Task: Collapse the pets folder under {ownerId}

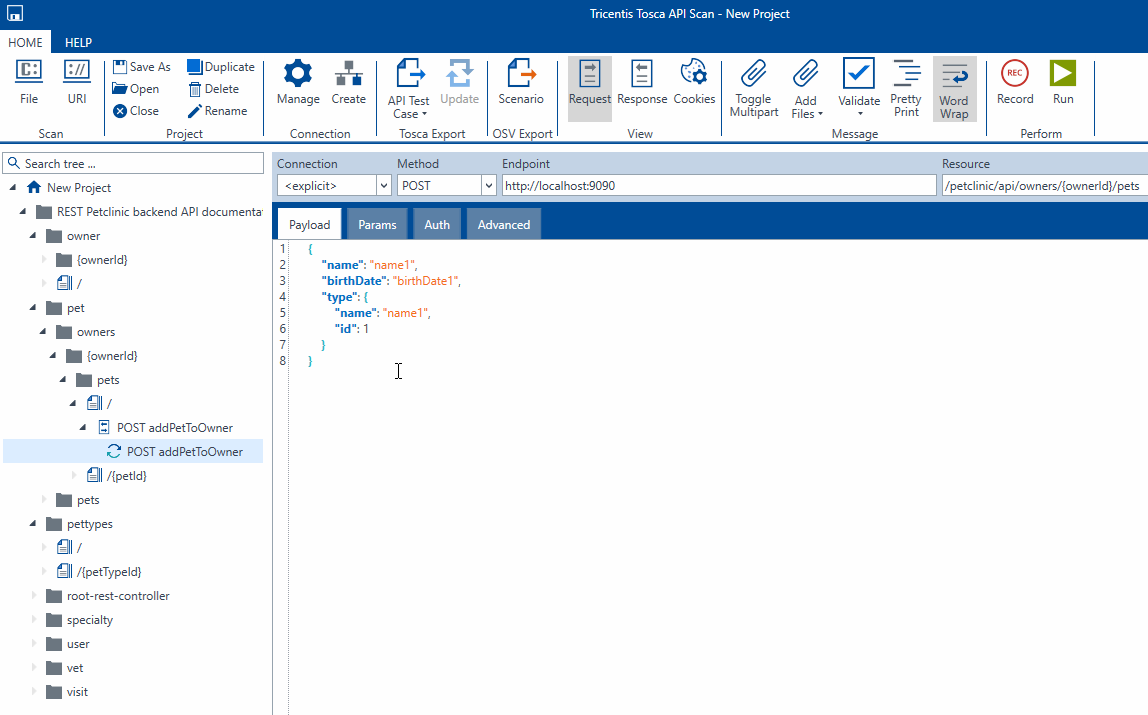Action: [63, 380]
